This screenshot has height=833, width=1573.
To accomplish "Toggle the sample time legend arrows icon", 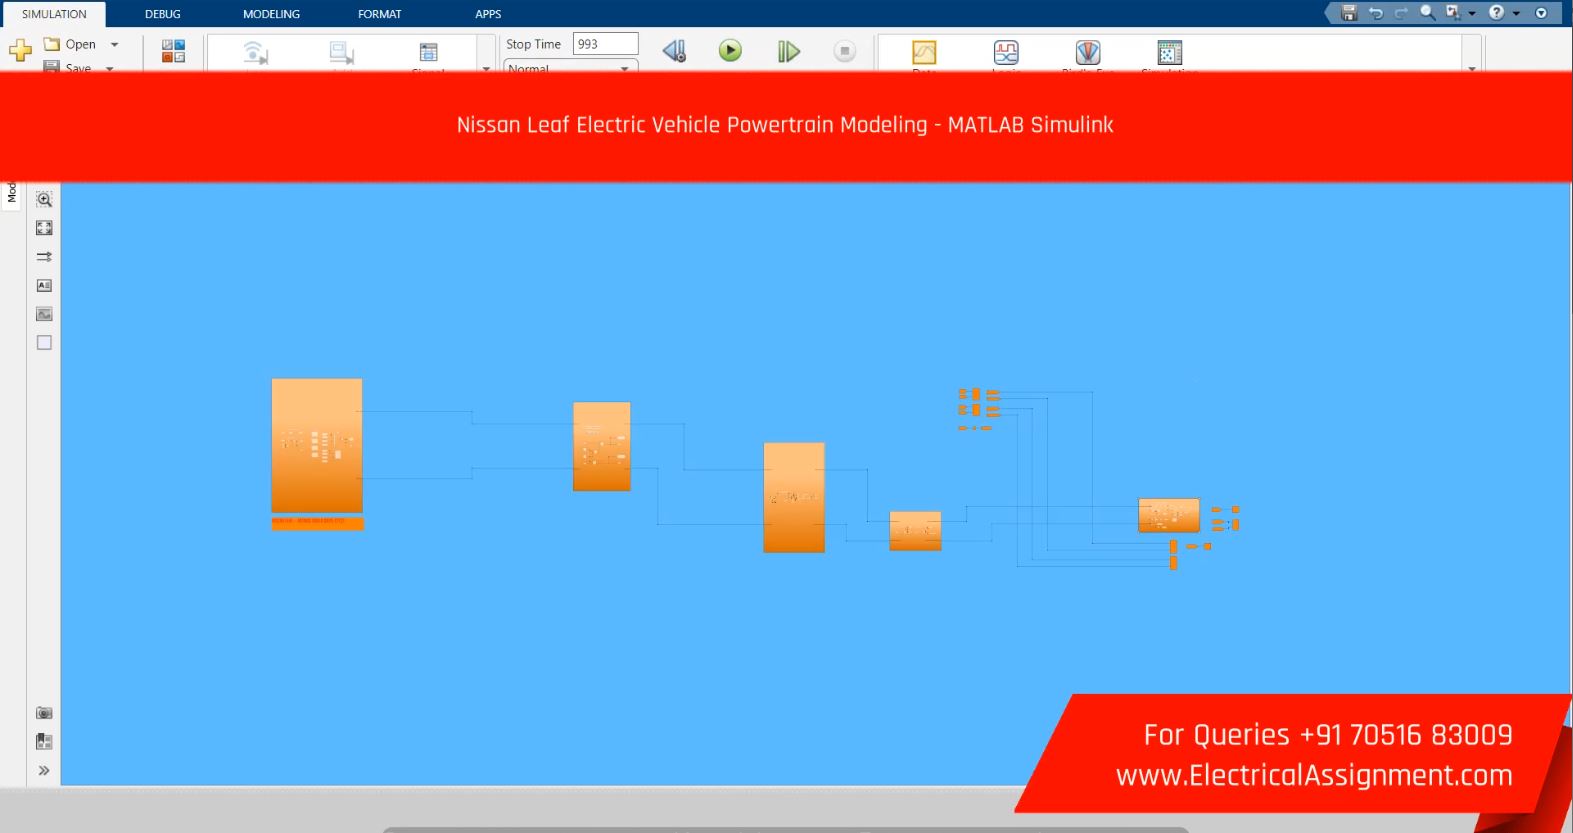I will pyautogui.click(x=44, y=257).
